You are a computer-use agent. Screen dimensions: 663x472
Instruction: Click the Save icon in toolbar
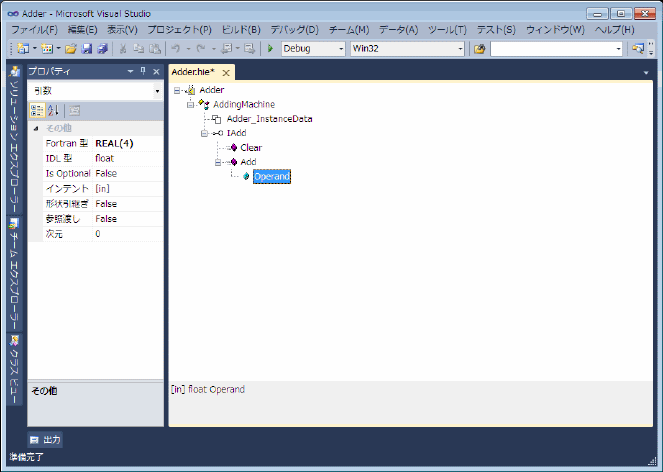coord(87,48)
